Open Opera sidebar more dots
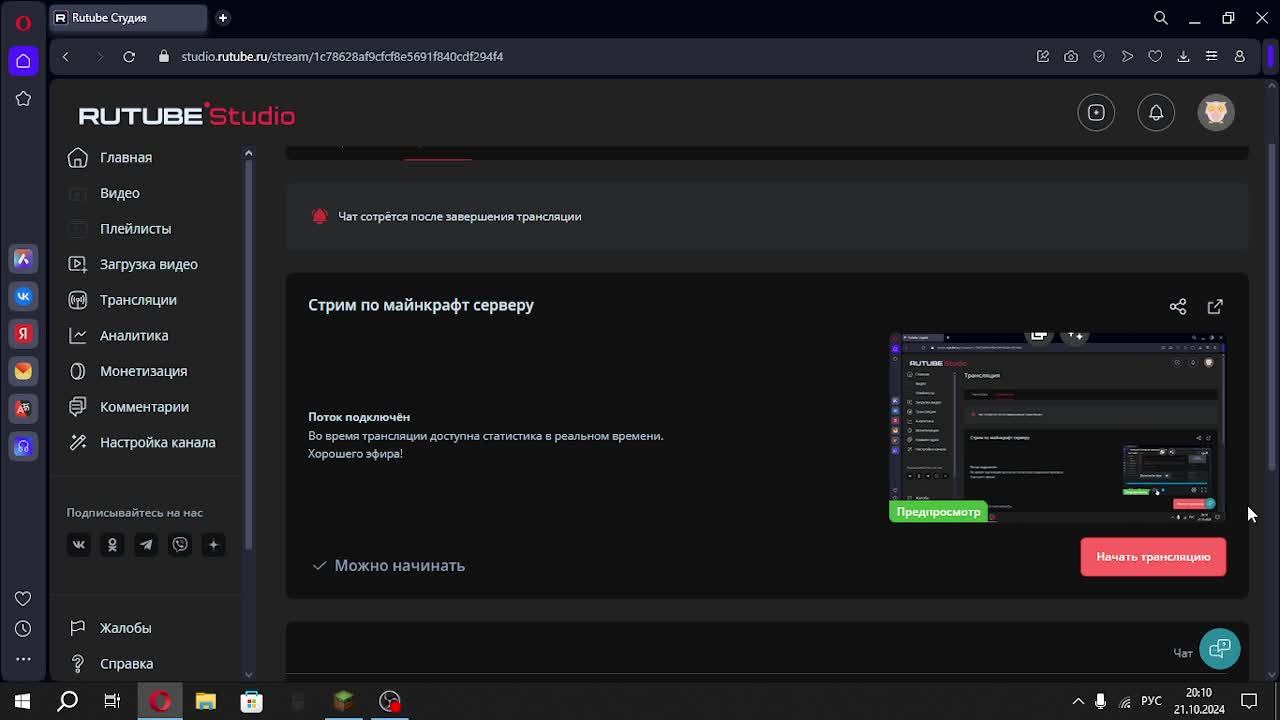 pos(23,659)
